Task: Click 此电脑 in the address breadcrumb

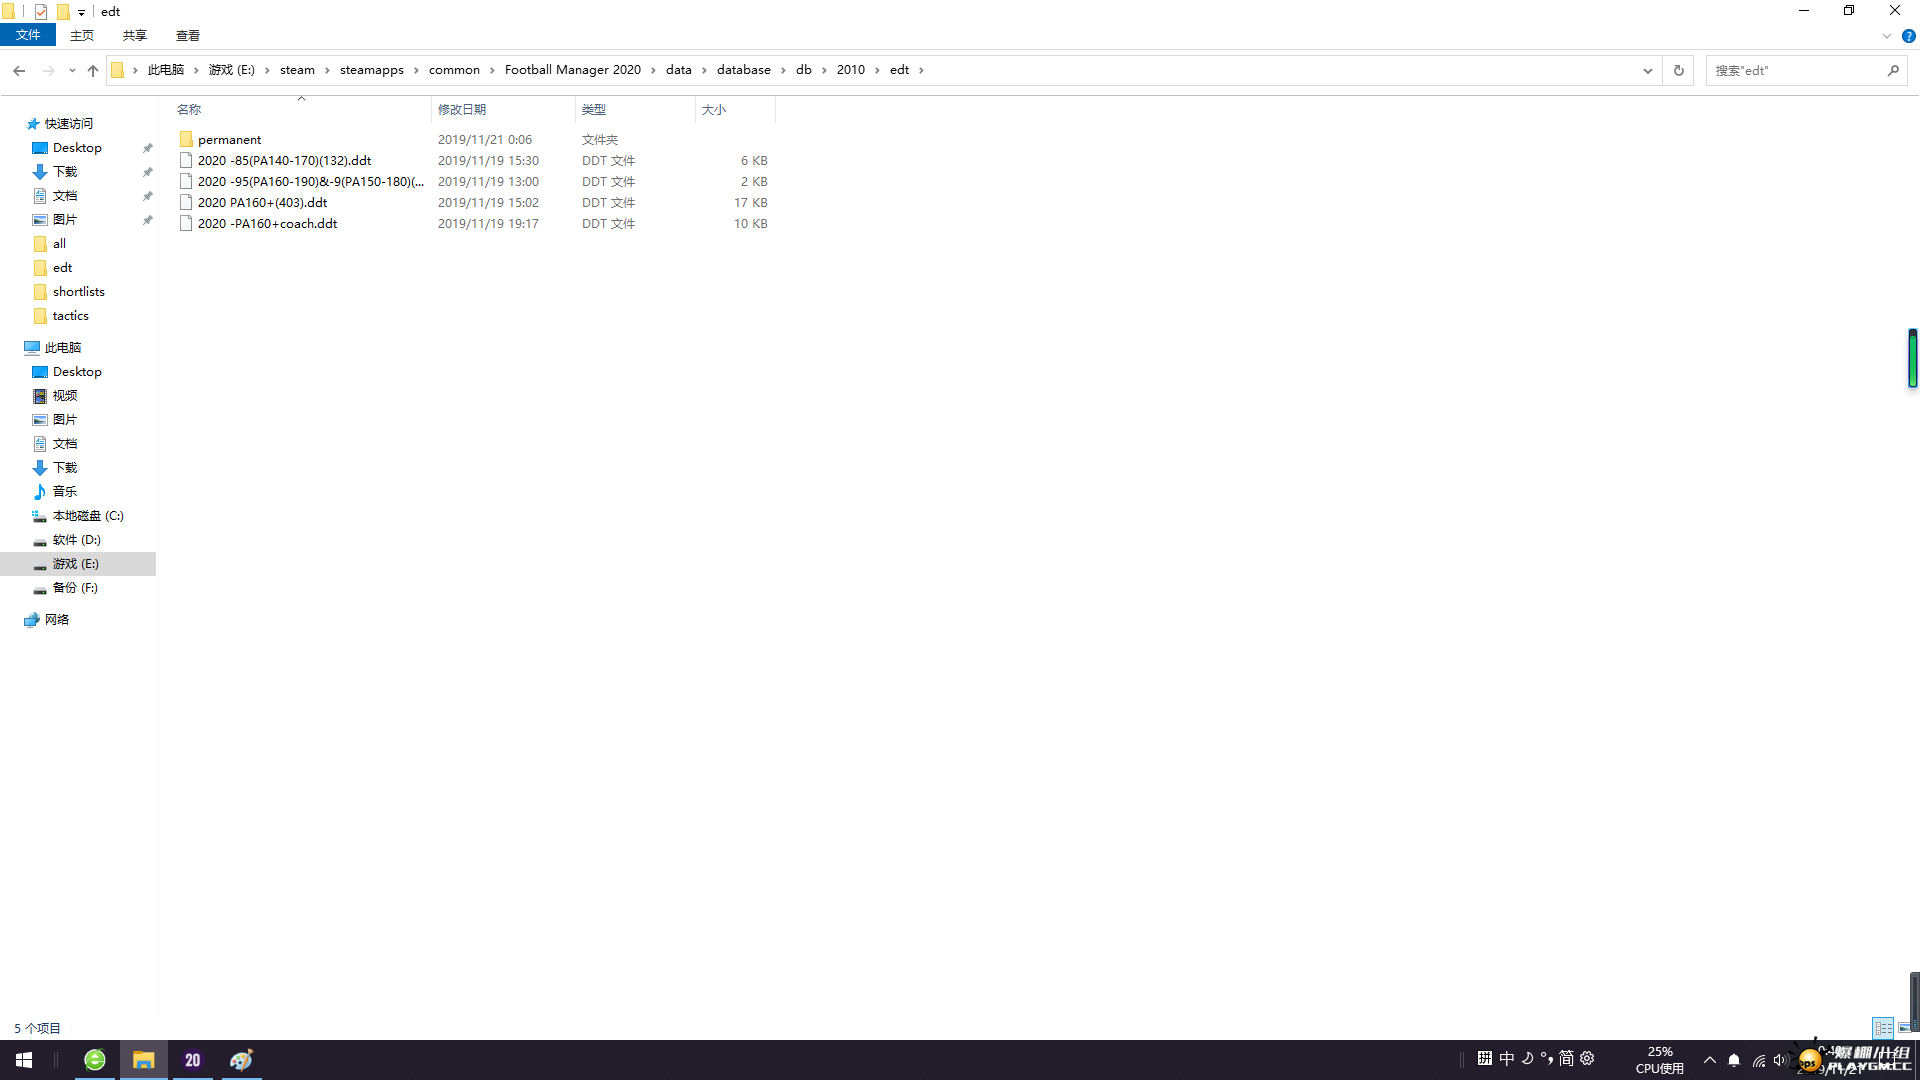Action: tap(166, 70)
